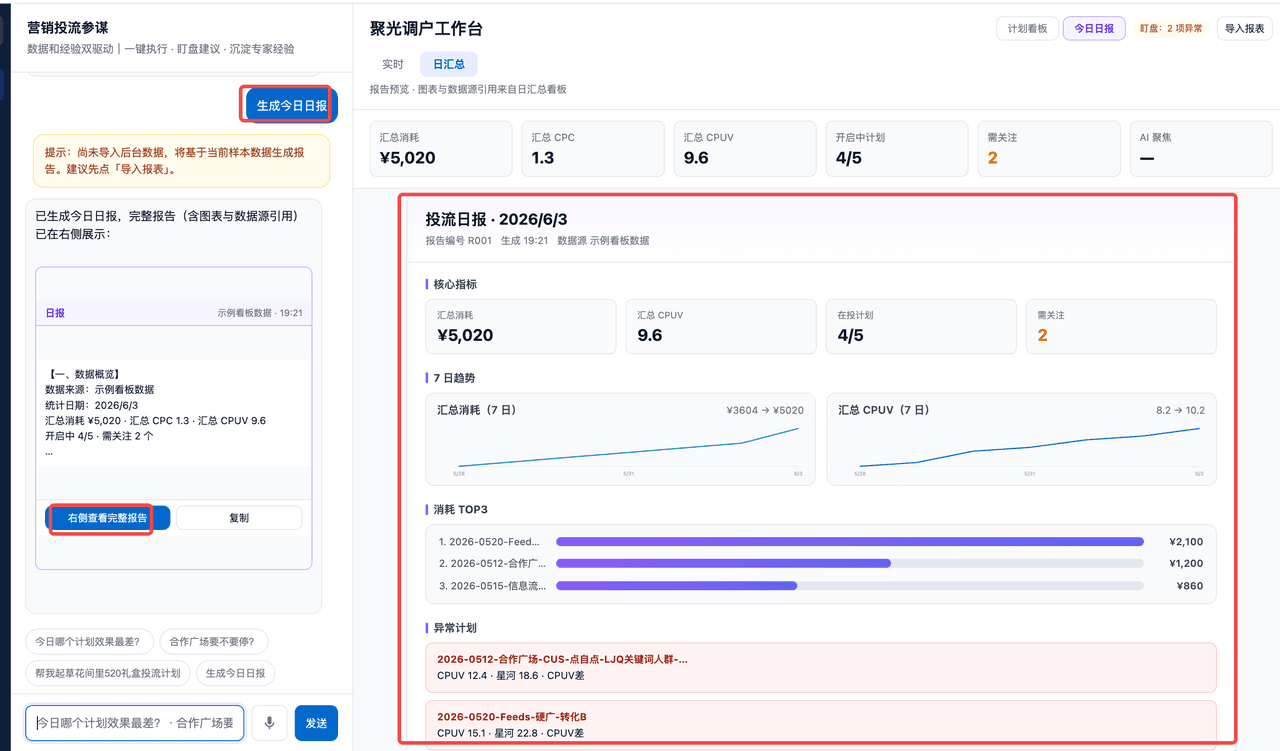The image size is (1280, 751).
Task: Select the 汇总 CPC stat card
Action: pos(592,149)
